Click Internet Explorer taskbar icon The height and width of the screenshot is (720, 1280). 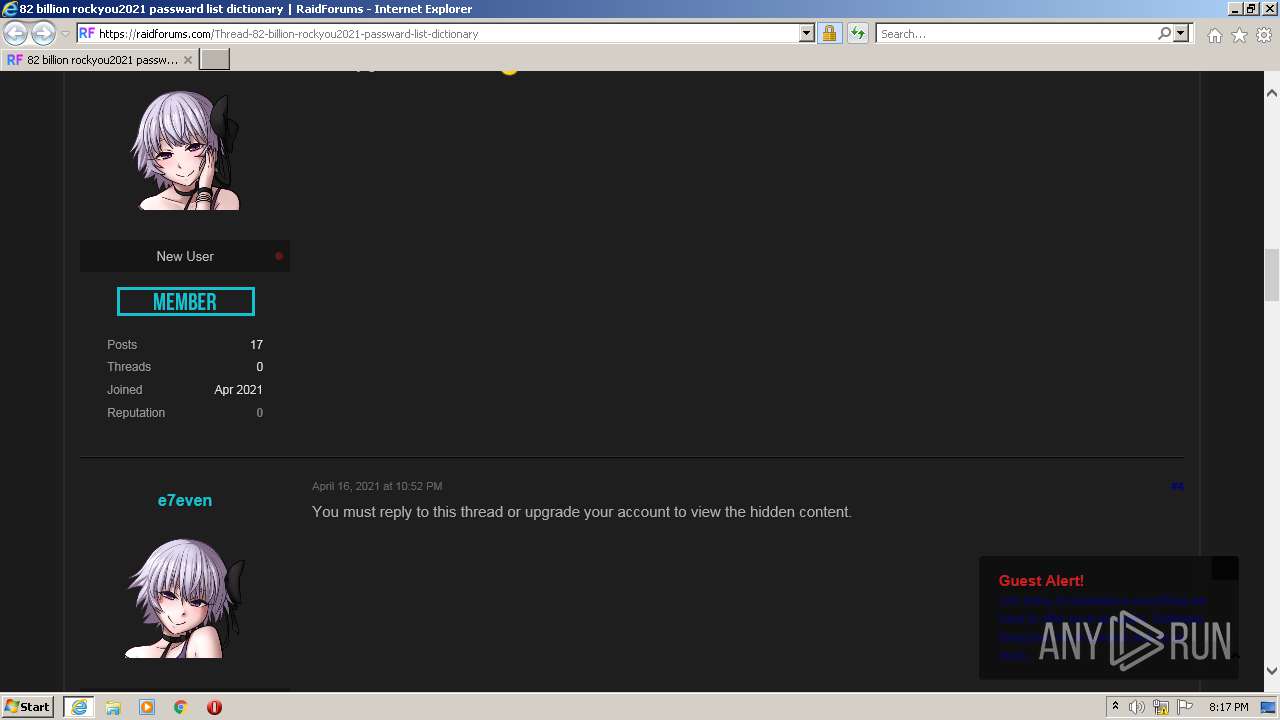click(x=79, y=707)
